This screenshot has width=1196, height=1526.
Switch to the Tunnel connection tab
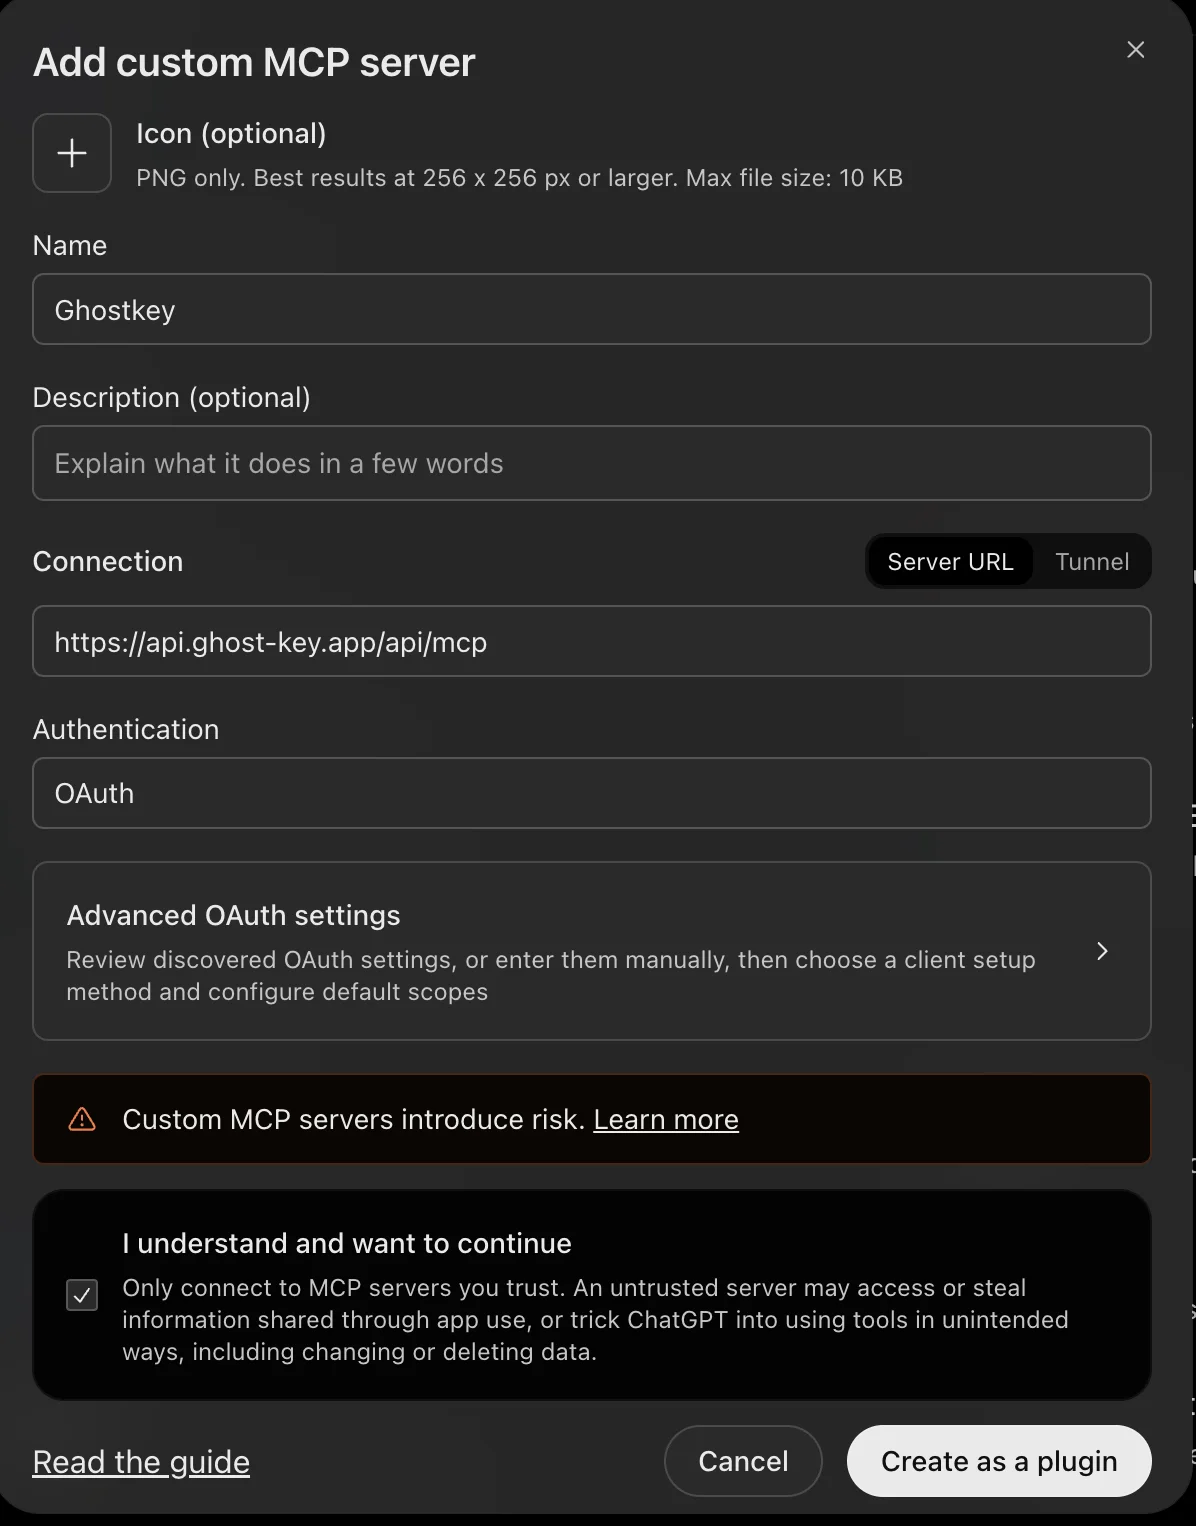1092,562
